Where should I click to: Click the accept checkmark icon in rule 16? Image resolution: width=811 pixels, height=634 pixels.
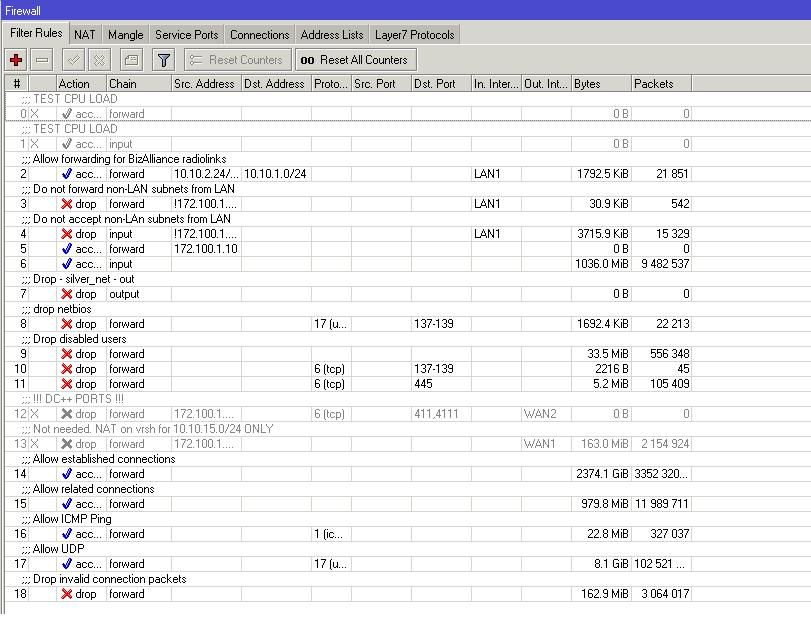(x=67, y=534)
